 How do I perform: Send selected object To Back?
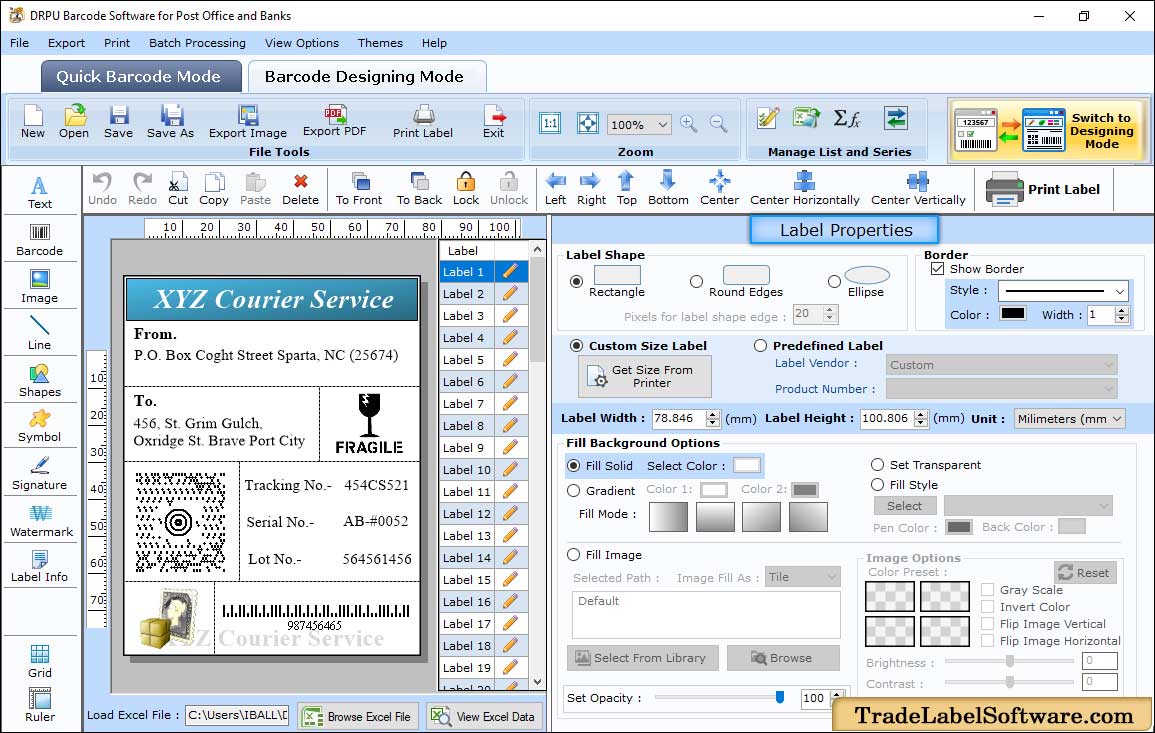coord(419,189)
